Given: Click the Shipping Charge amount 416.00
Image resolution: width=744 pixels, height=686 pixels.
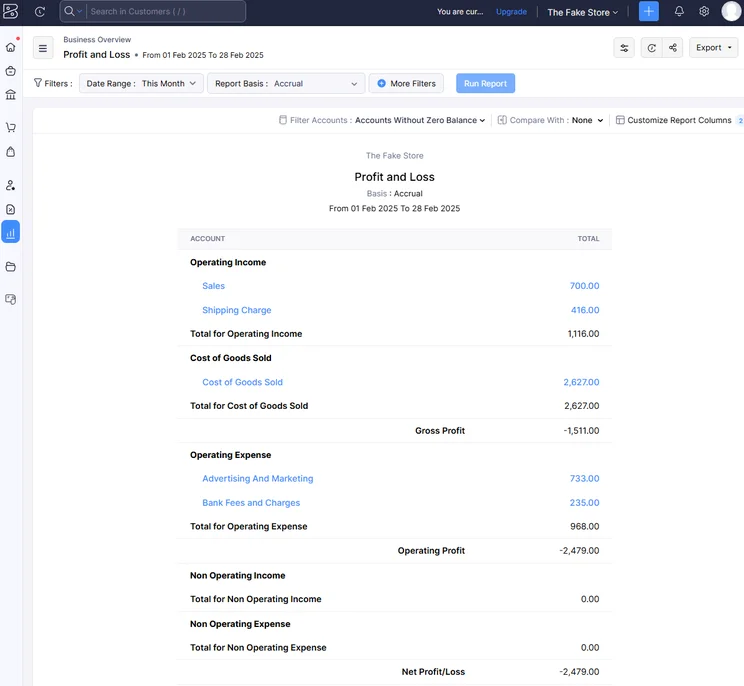Looking at the screenshot, I should (585, 310).
